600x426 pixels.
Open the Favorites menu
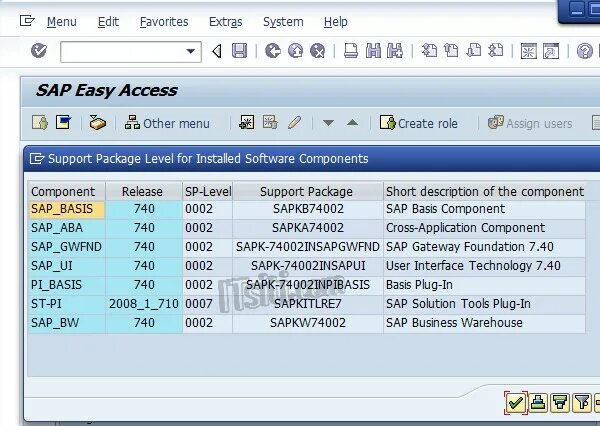click(x=164, y=22)
